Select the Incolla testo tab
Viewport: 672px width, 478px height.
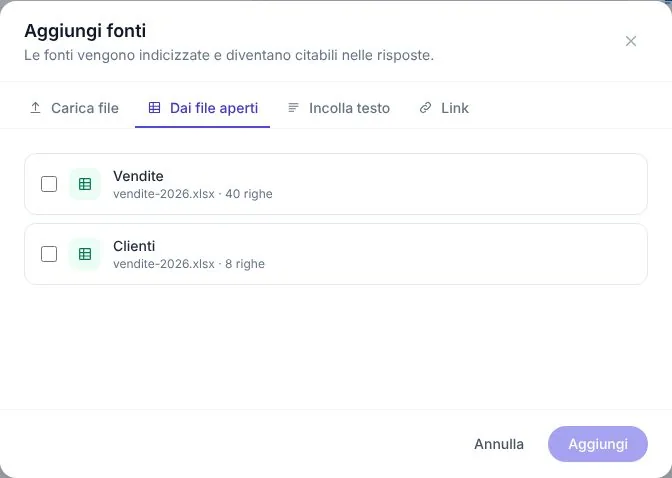pyautogui.click(x=338, y=108)
